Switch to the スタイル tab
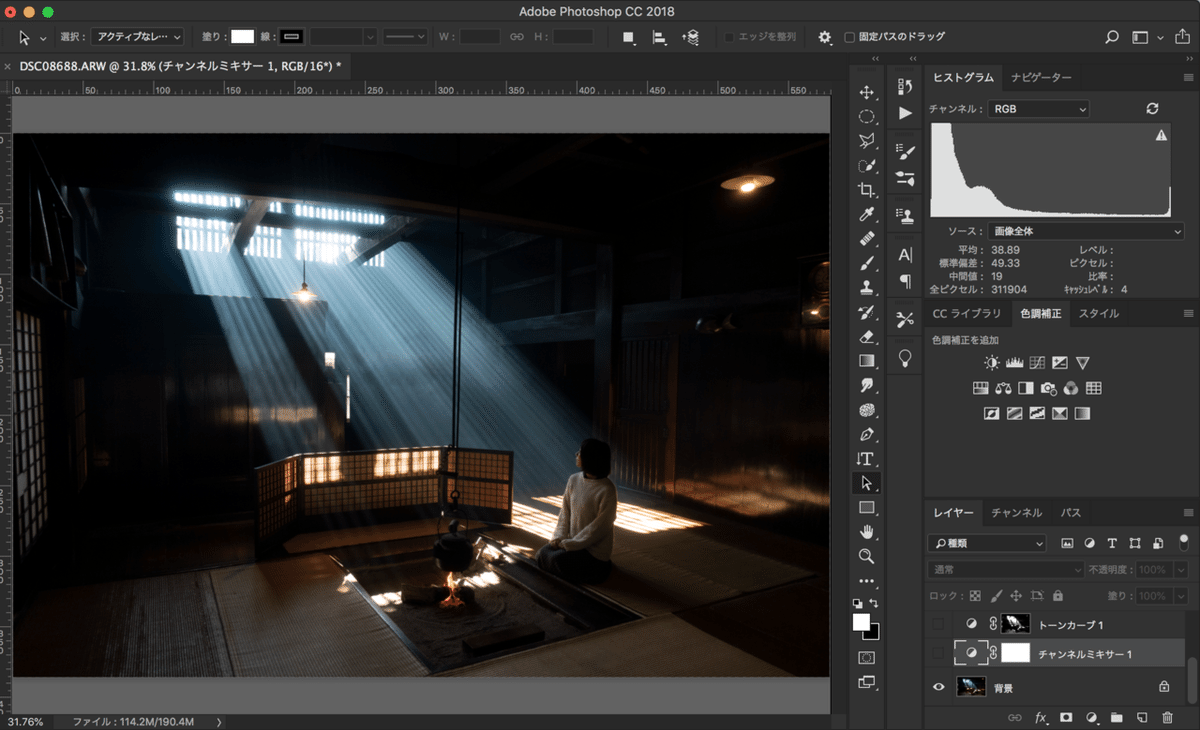The image size is (1200, 730). [1099, 314]
